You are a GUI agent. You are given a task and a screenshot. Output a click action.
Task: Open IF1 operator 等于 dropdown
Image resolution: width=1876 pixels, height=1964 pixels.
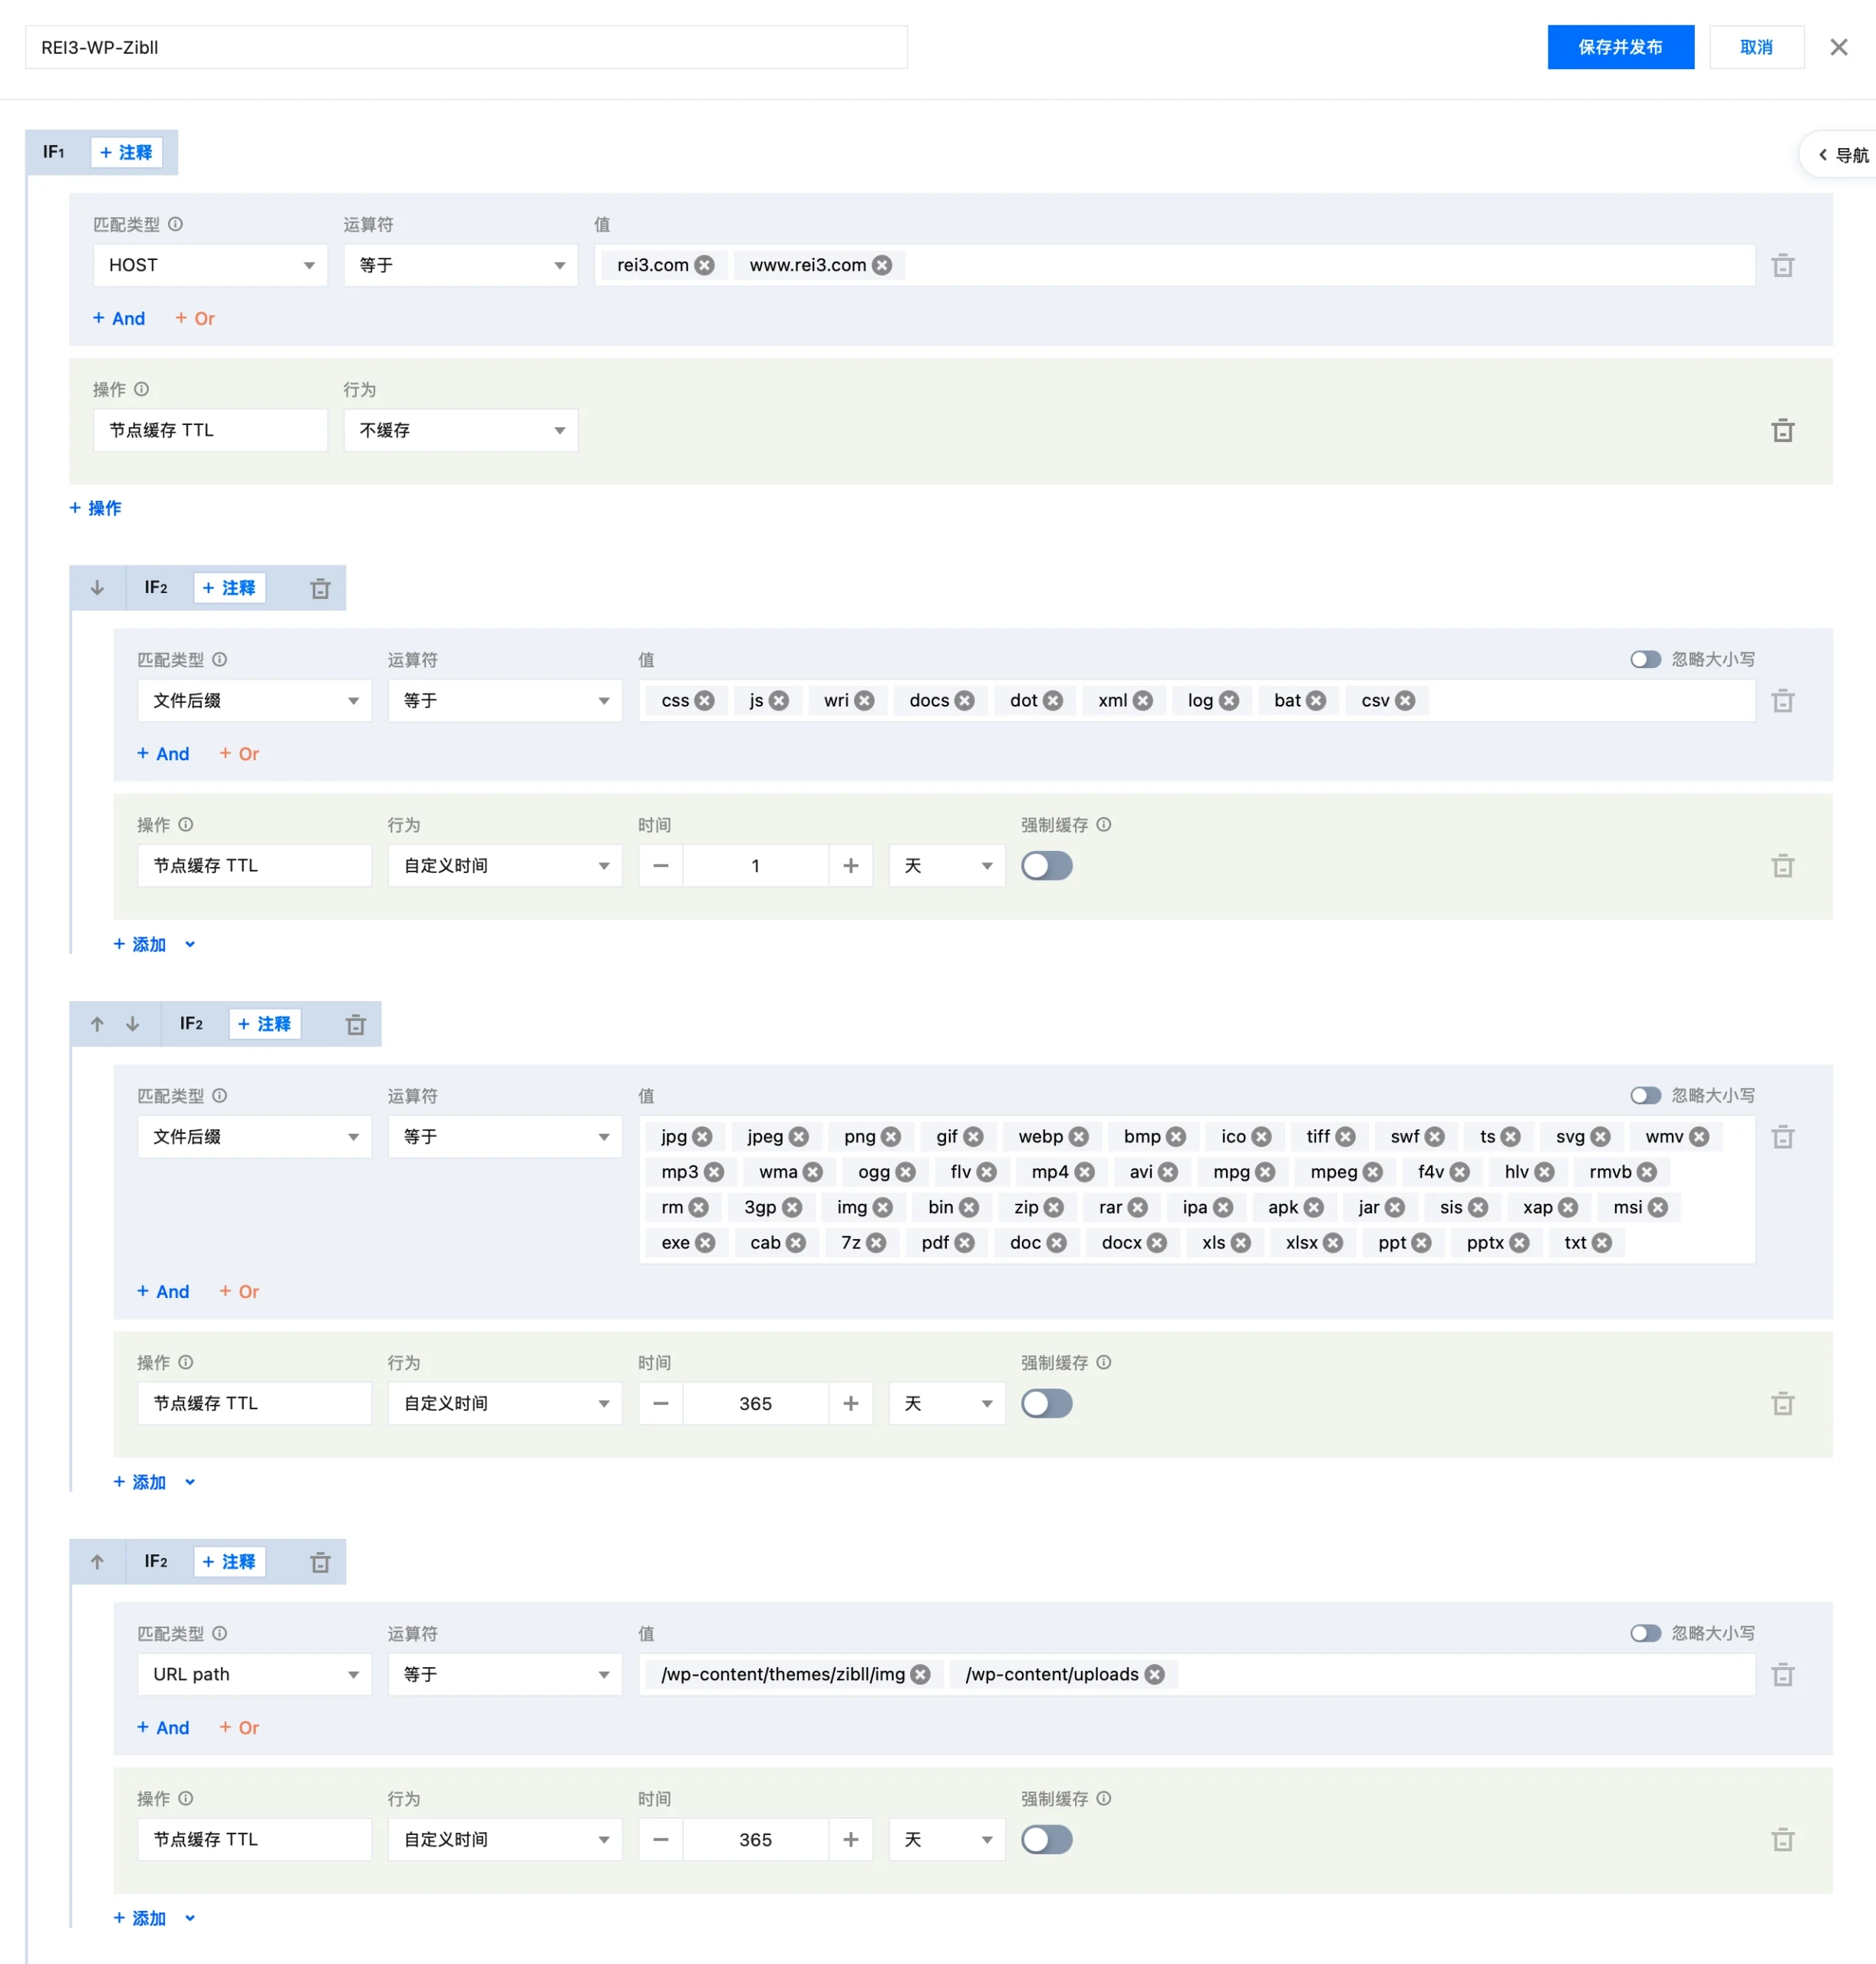point(461,265)
